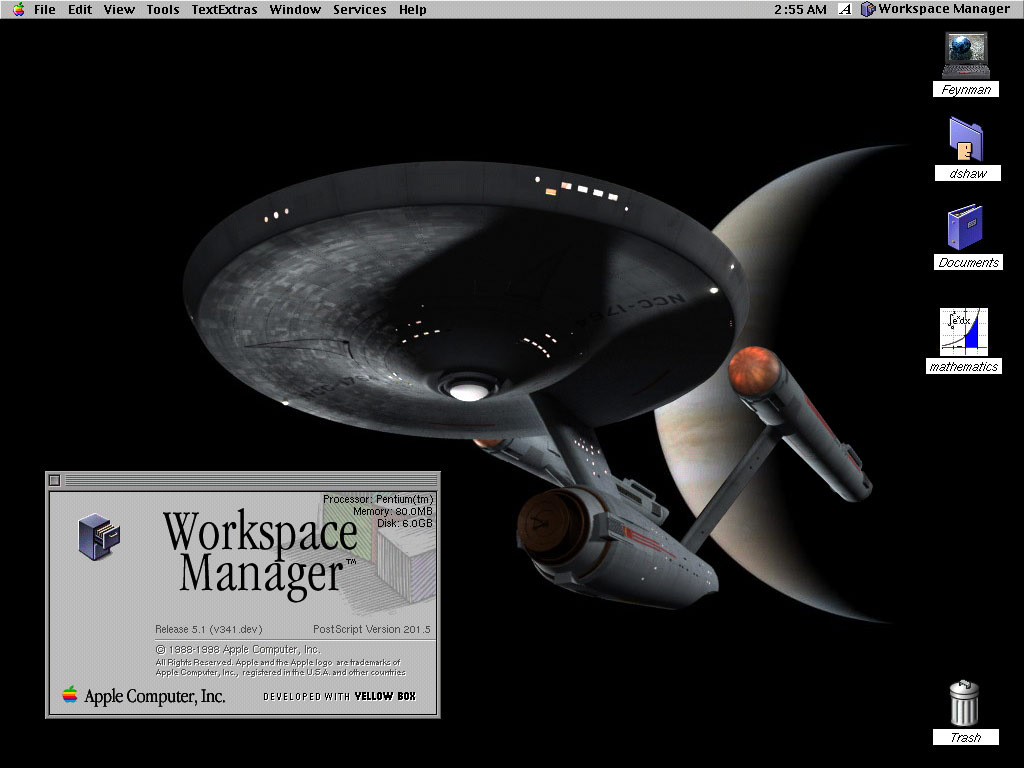Click the 2:55 AM clock
This screenshot has height=768, width=1024.
(x=800, y=9)
